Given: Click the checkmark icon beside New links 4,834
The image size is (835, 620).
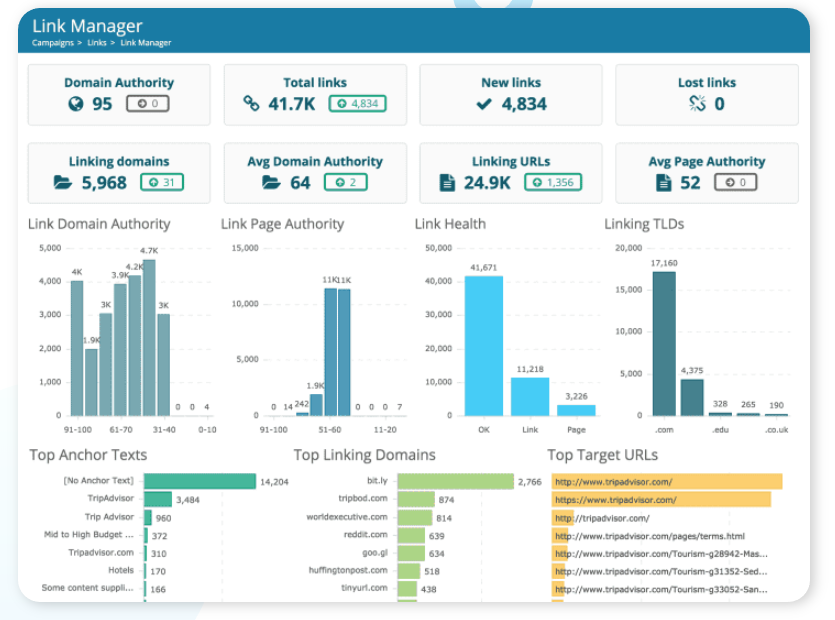Looking at the screenshot, I should coord(484,104).
